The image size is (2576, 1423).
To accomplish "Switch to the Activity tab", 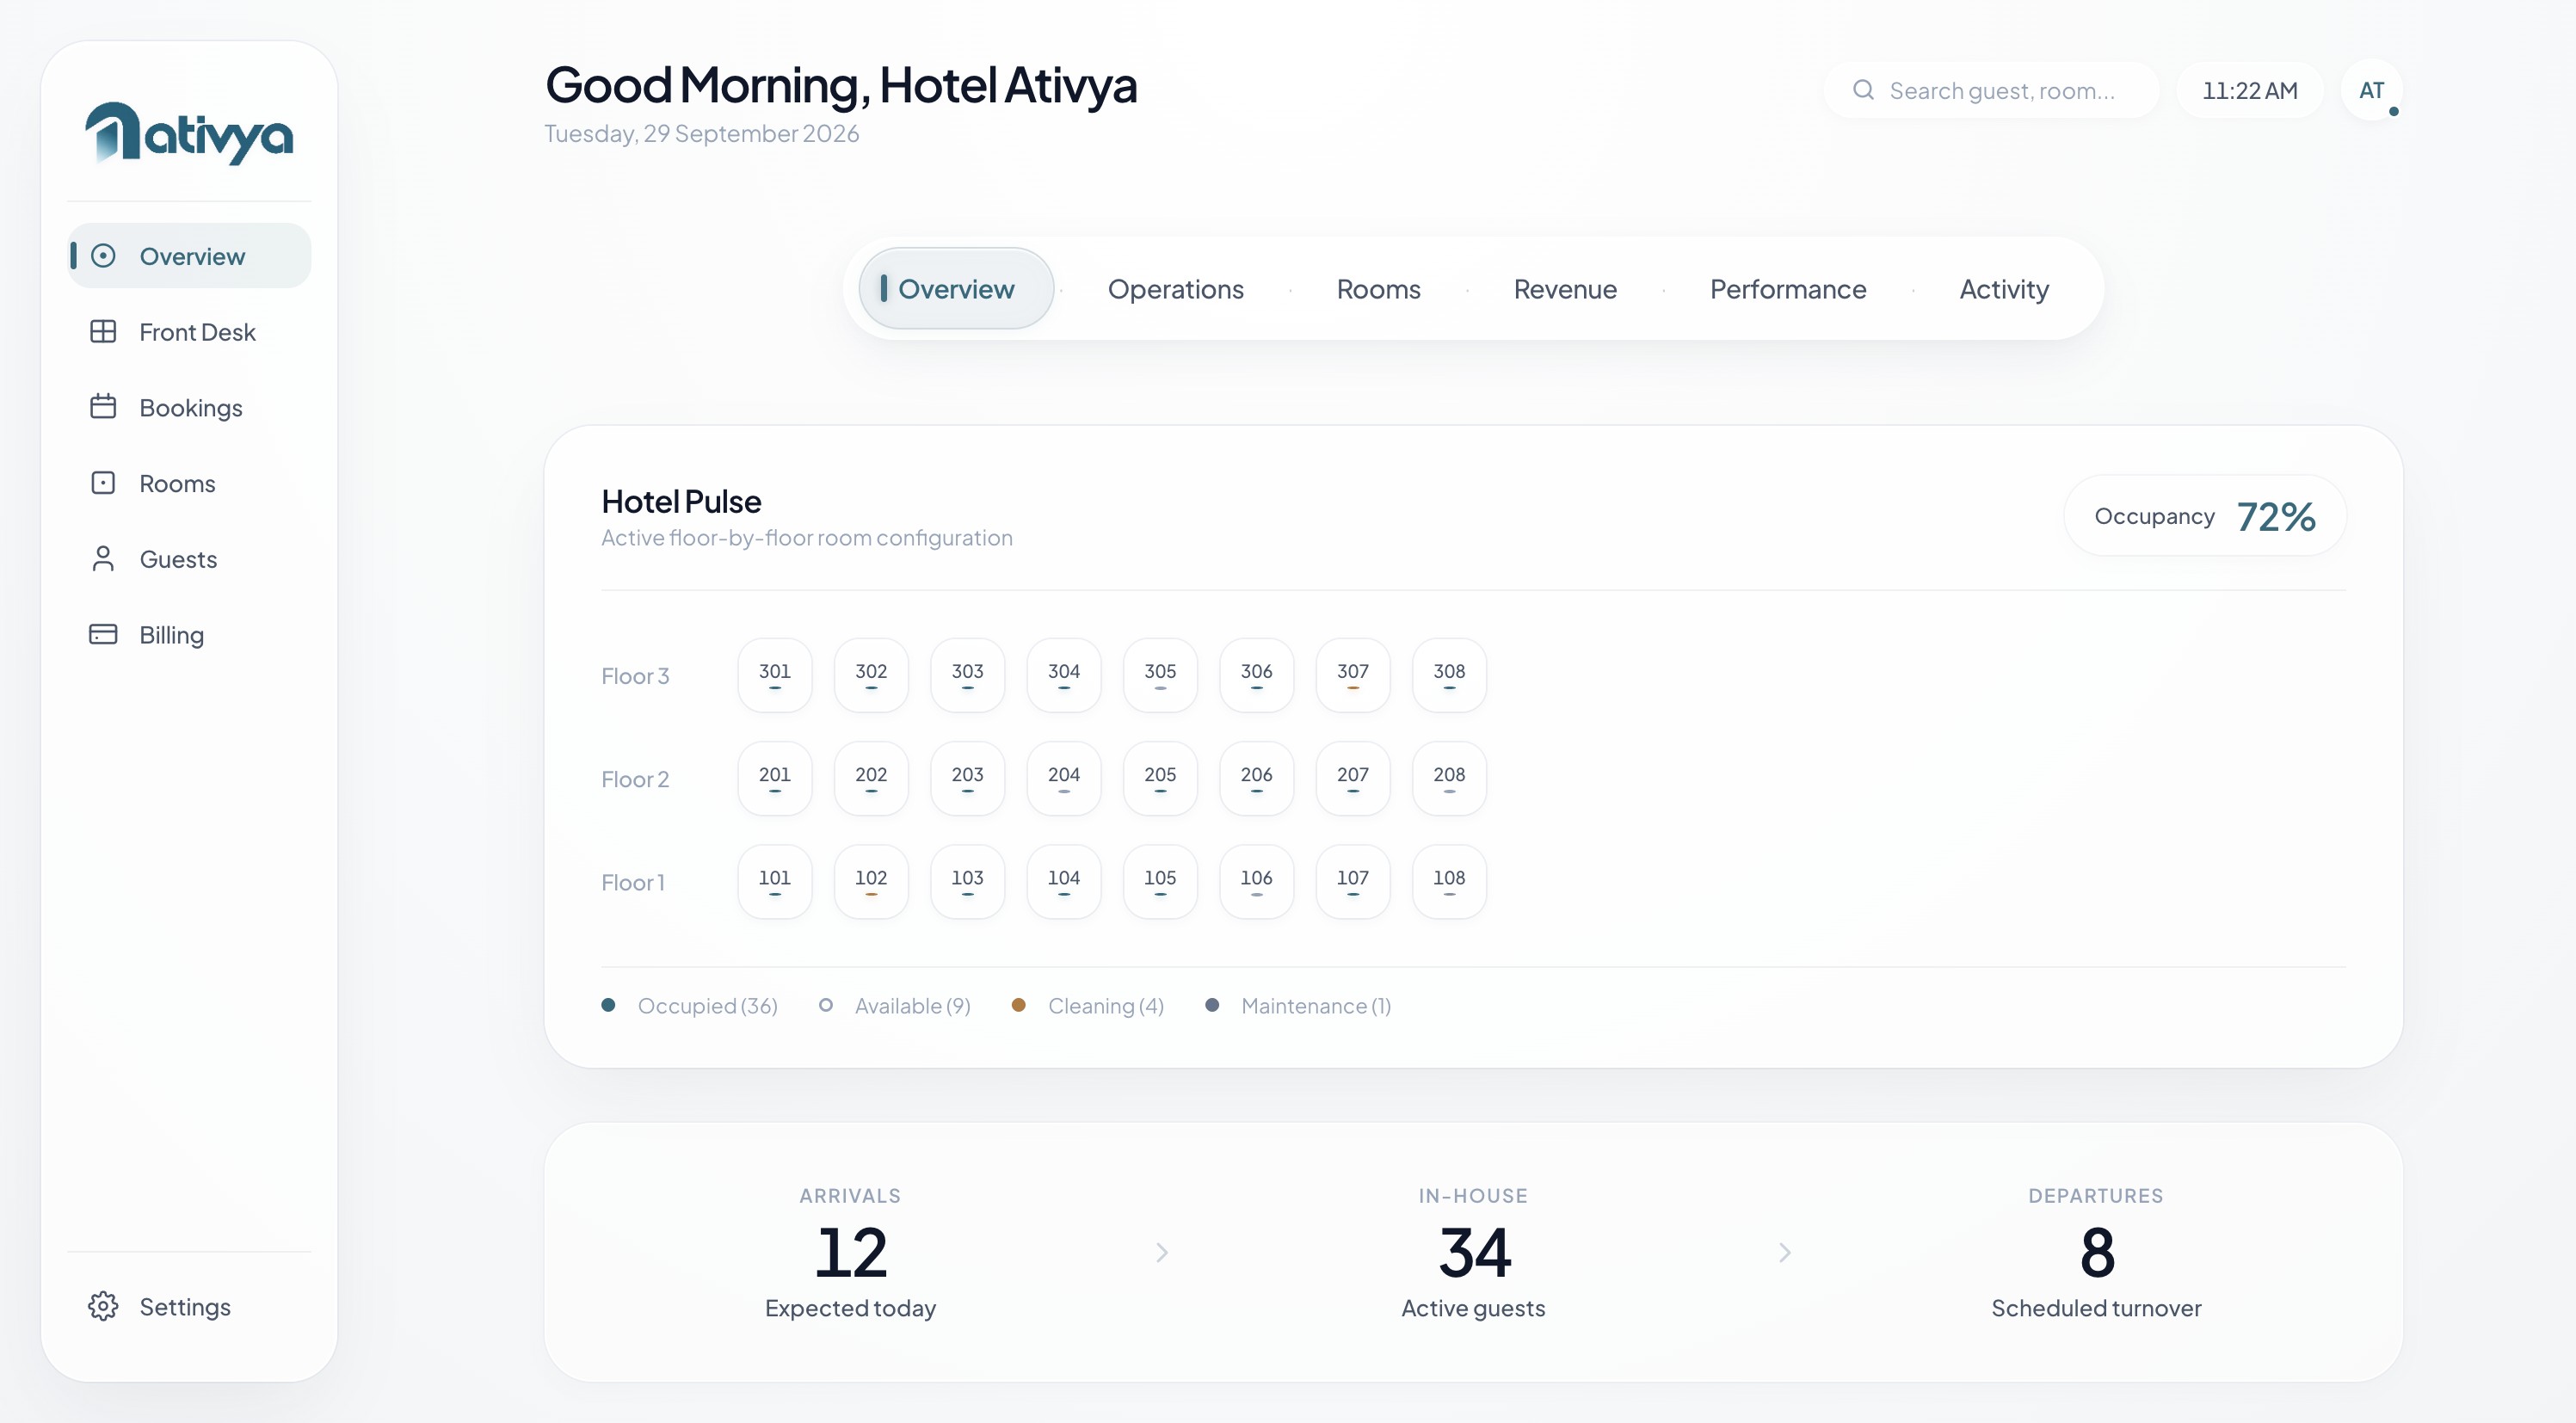I will (x=2004, y=289).
